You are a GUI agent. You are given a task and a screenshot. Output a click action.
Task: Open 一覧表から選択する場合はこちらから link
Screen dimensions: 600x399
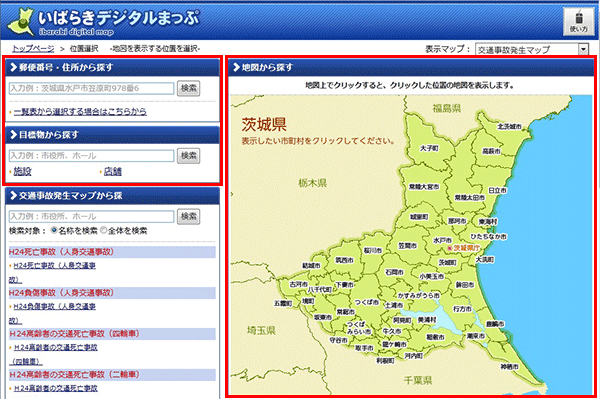coord(80,111)
